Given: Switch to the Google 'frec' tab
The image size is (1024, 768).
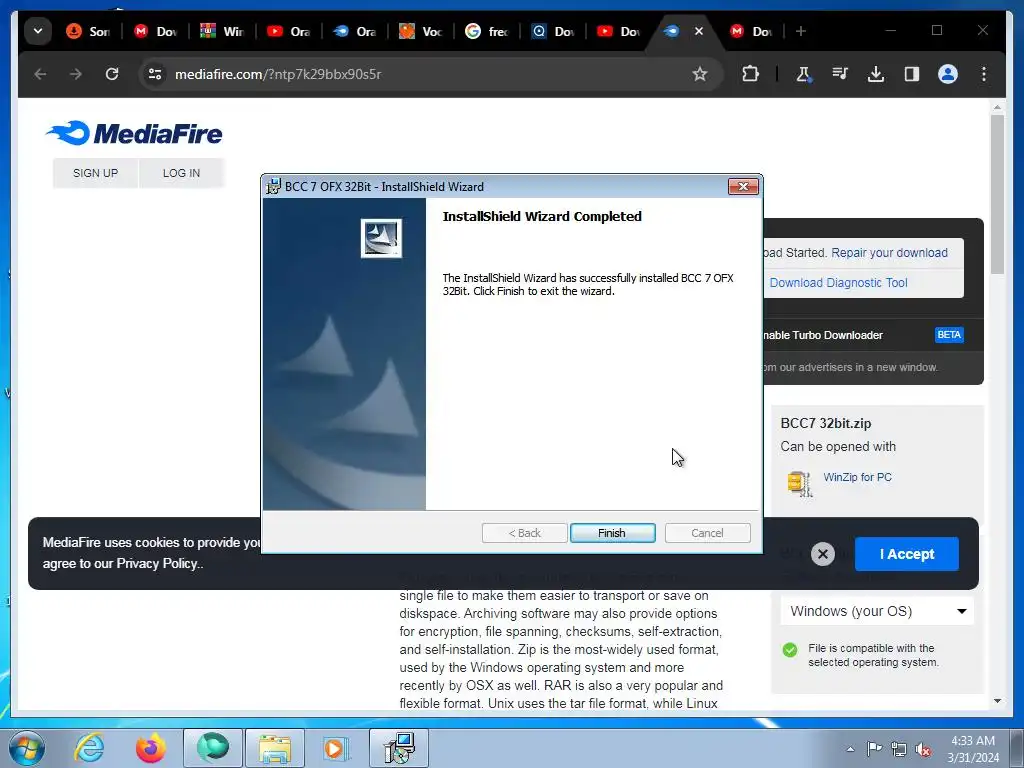Looking at the screenshot, I should (487, 31).
